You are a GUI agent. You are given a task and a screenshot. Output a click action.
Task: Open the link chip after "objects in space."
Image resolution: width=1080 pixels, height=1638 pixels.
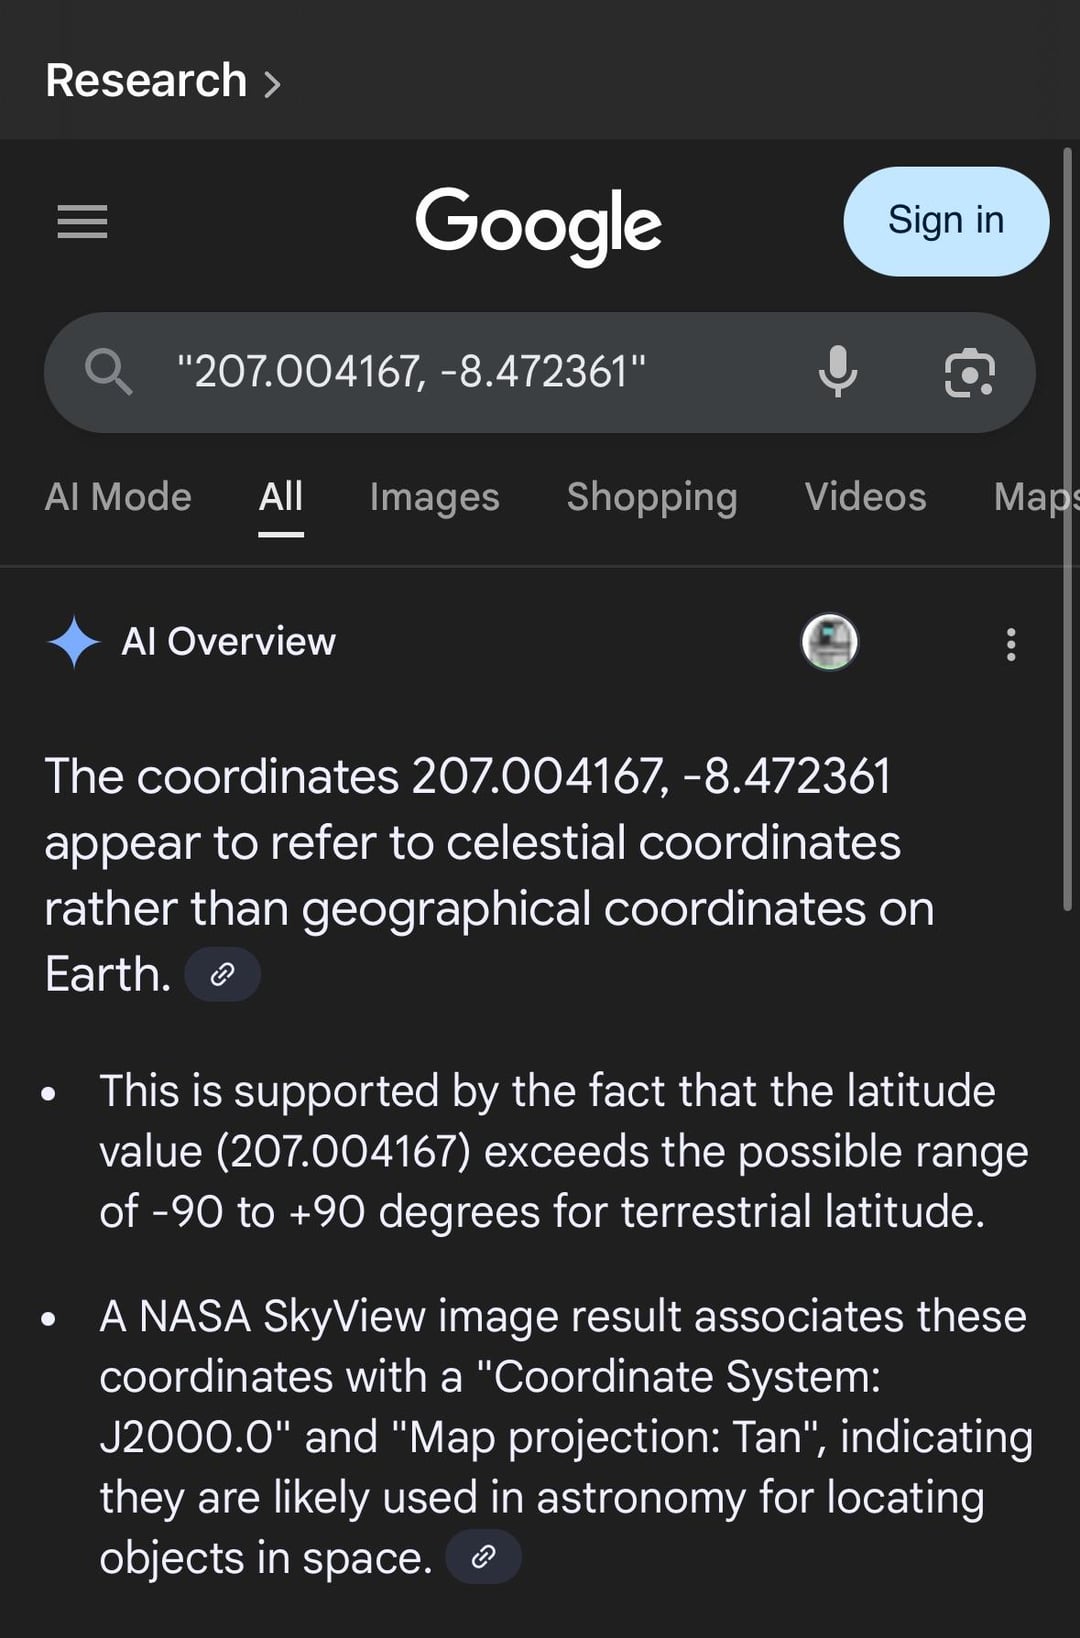pyautogui.click(x=483, y=1556)
